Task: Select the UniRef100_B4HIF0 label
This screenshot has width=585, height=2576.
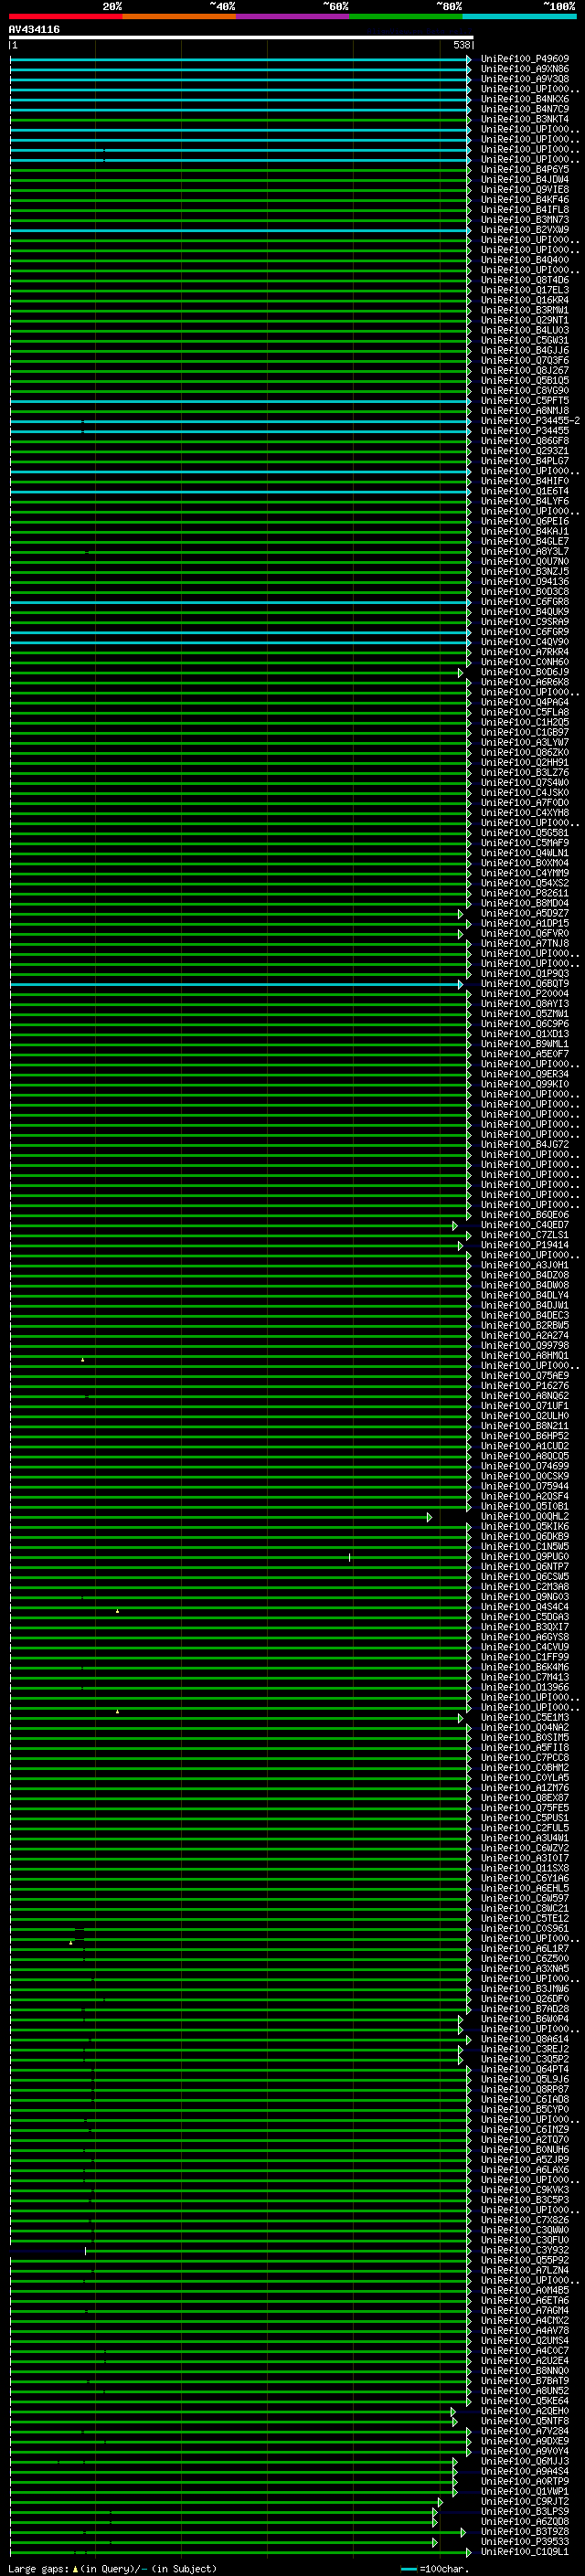Action: click(x=524, y=481)
